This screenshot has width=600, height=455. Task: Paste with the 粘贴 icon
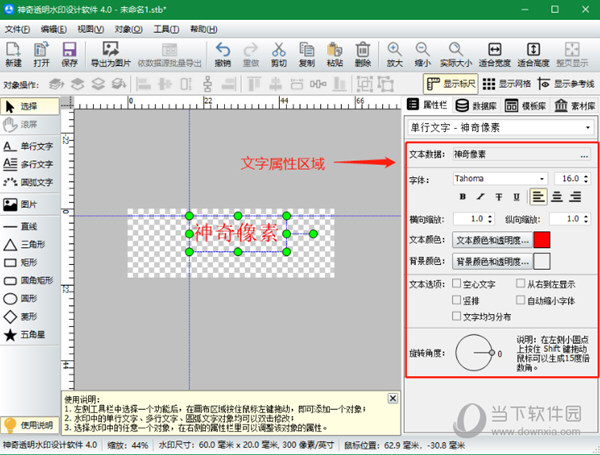(x=334, y=54)
